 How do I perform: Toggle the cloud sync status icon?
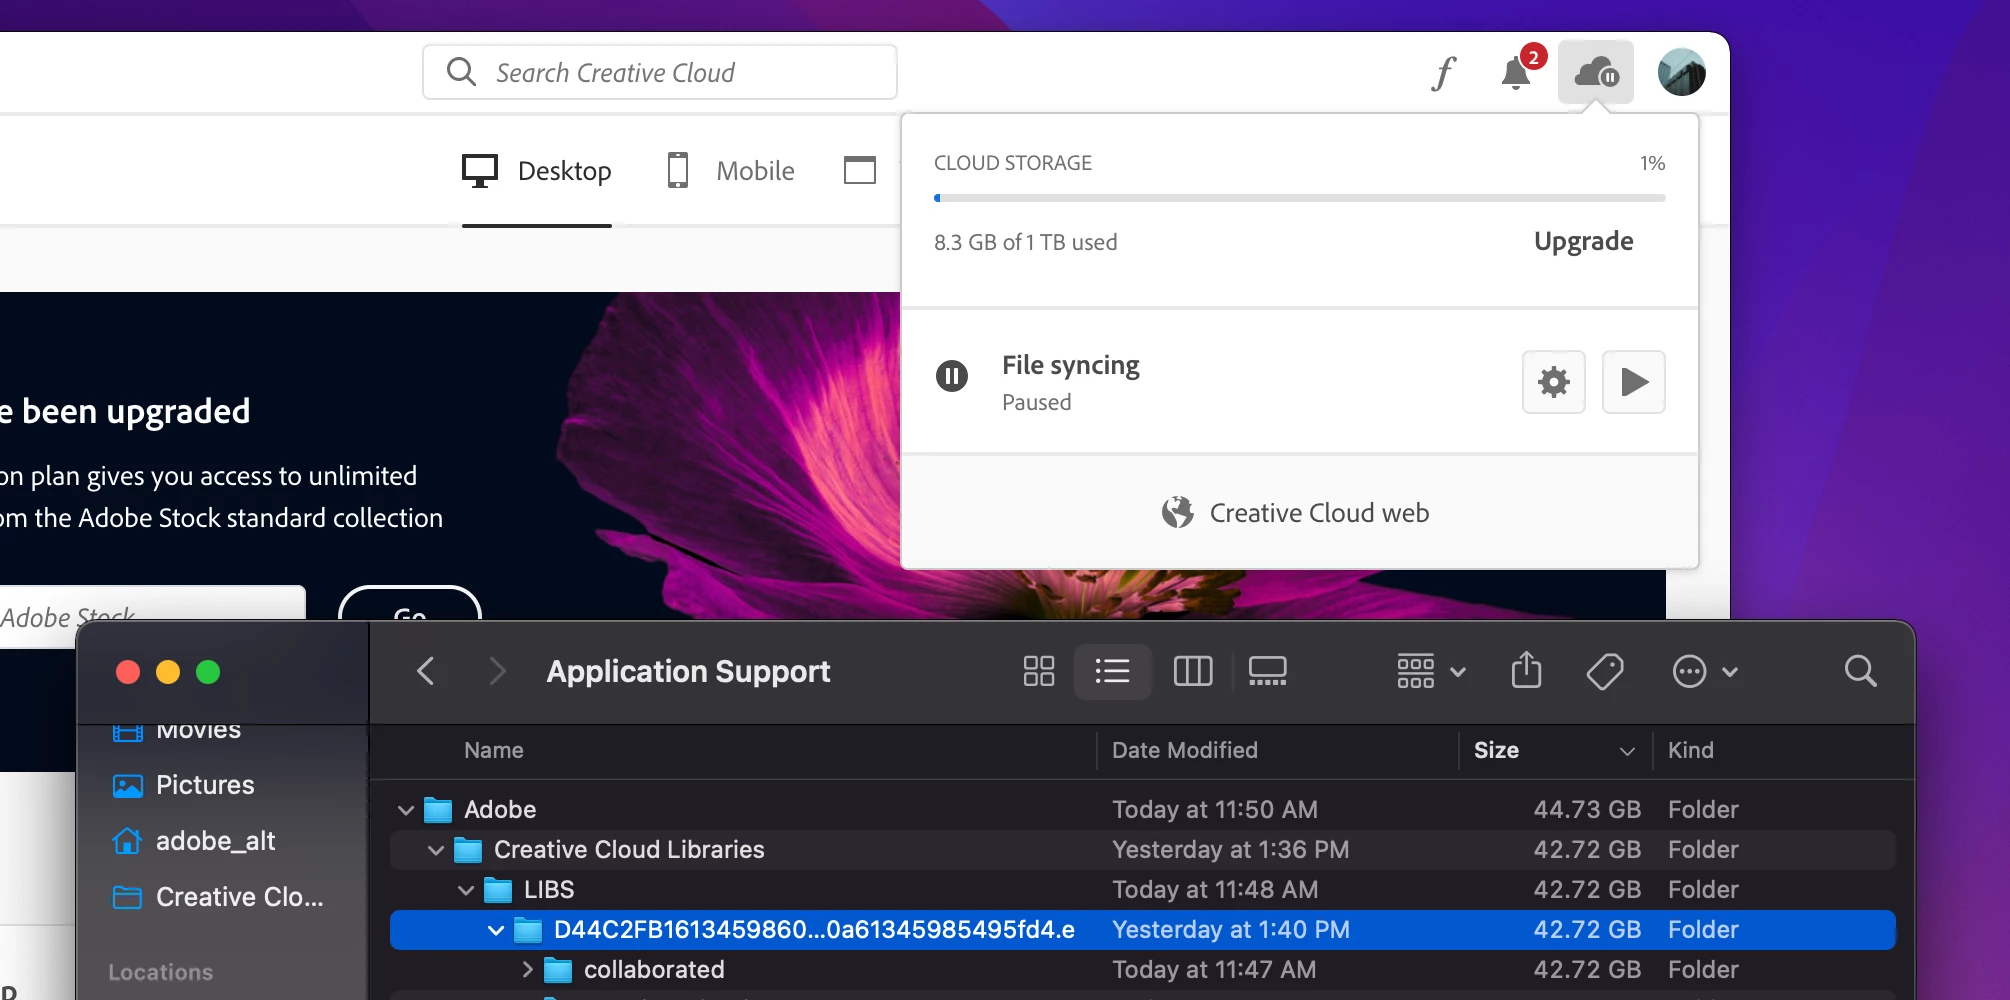click(x=1596, y=72)
